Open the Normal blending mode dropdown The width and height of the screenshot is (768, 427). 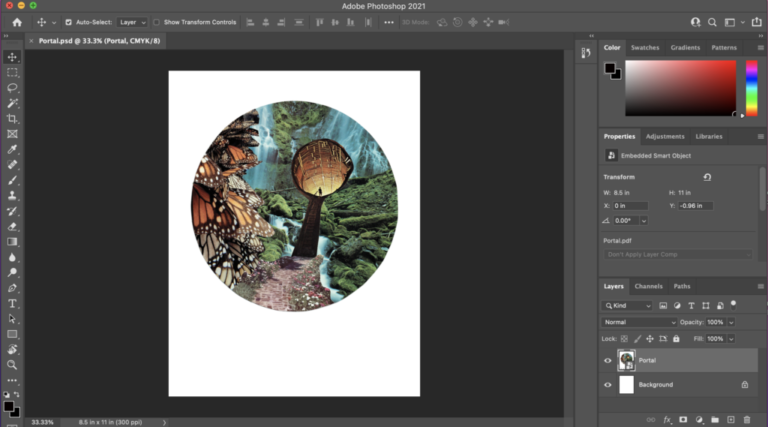point(639,322)
